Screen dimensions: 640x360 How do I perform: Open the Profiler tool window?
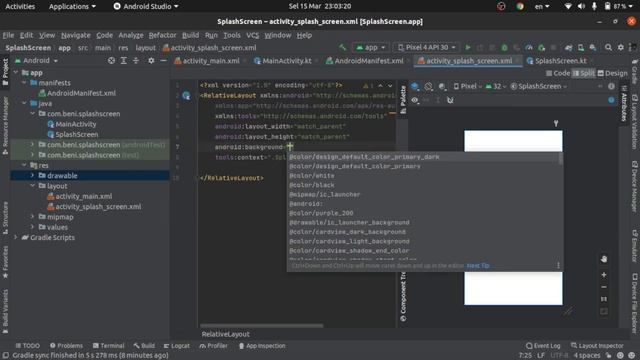click(x=213, y=346)
